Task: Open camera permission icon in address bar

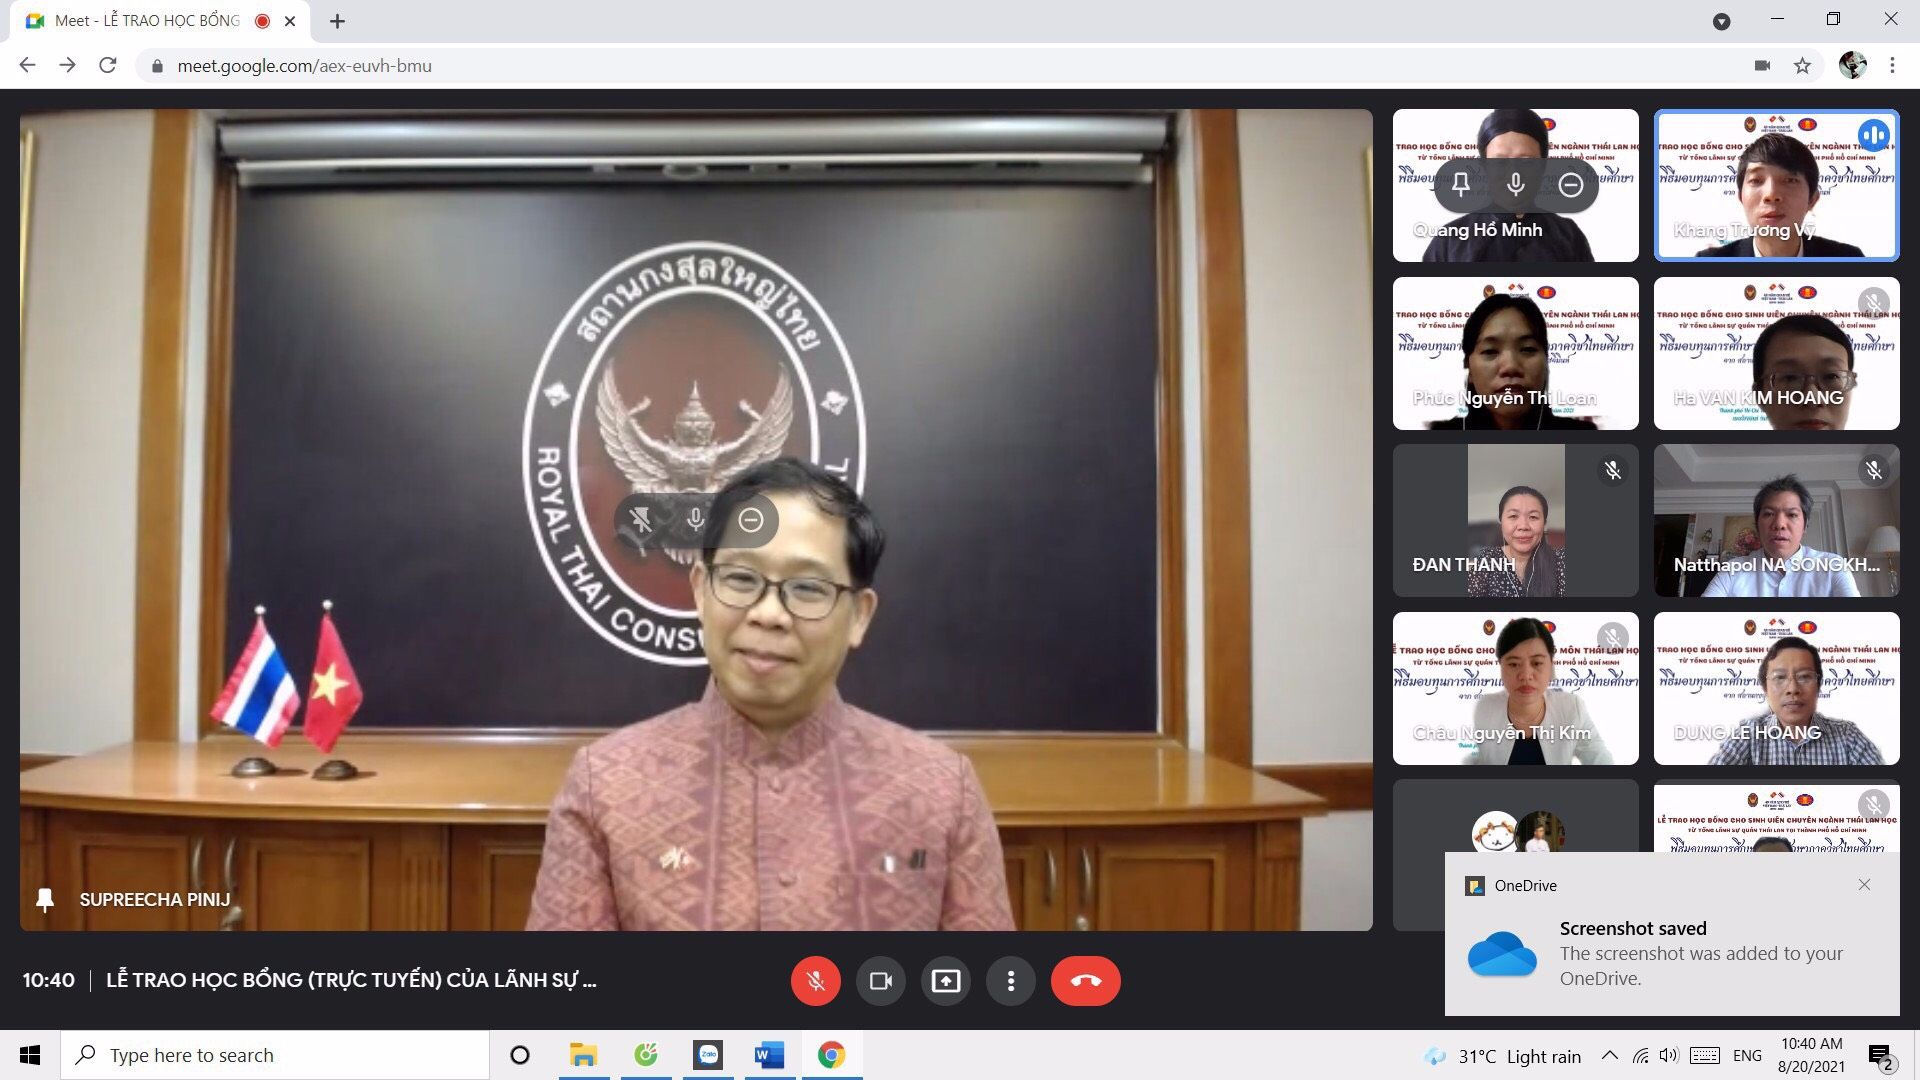Action: click(x=1762, y=66)
